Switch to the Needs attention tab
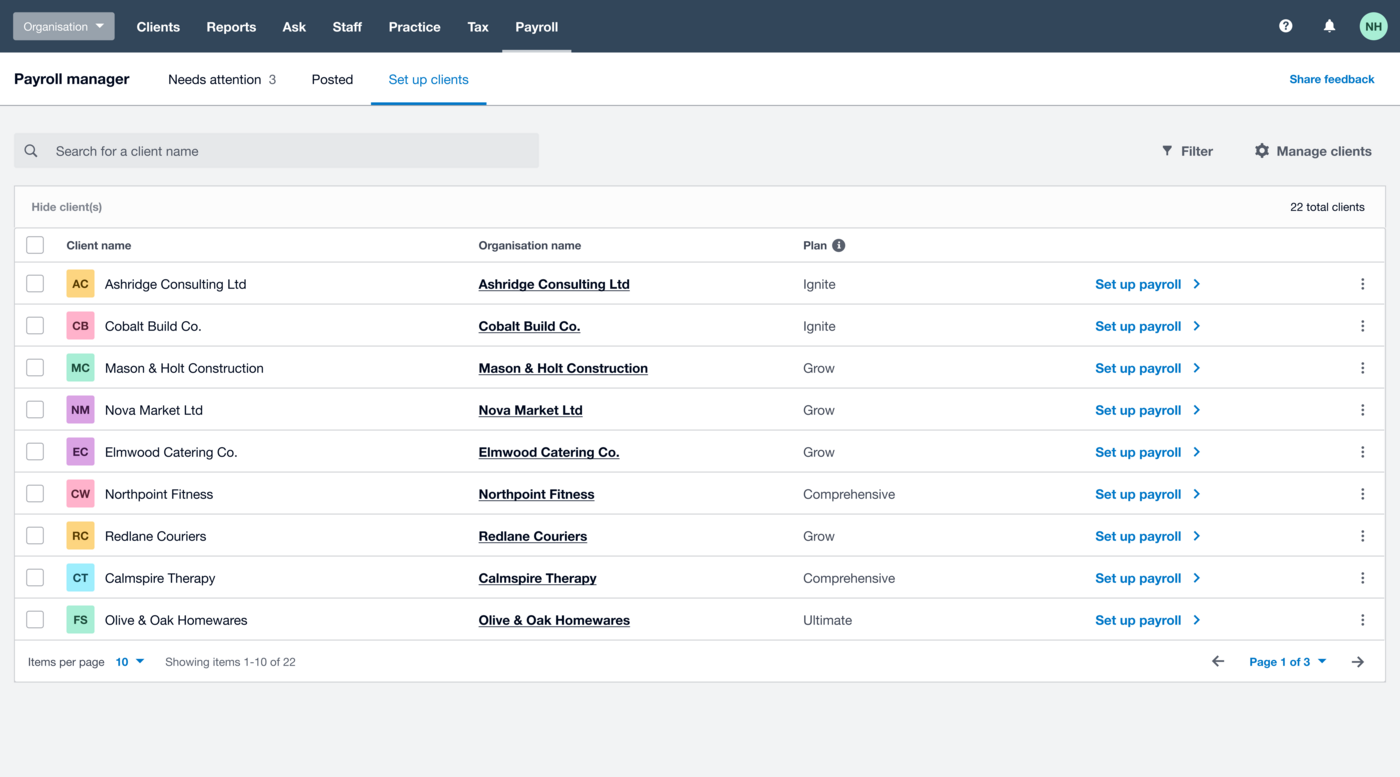Viewport: 1400px width, 777px height. tap(221, 80)
